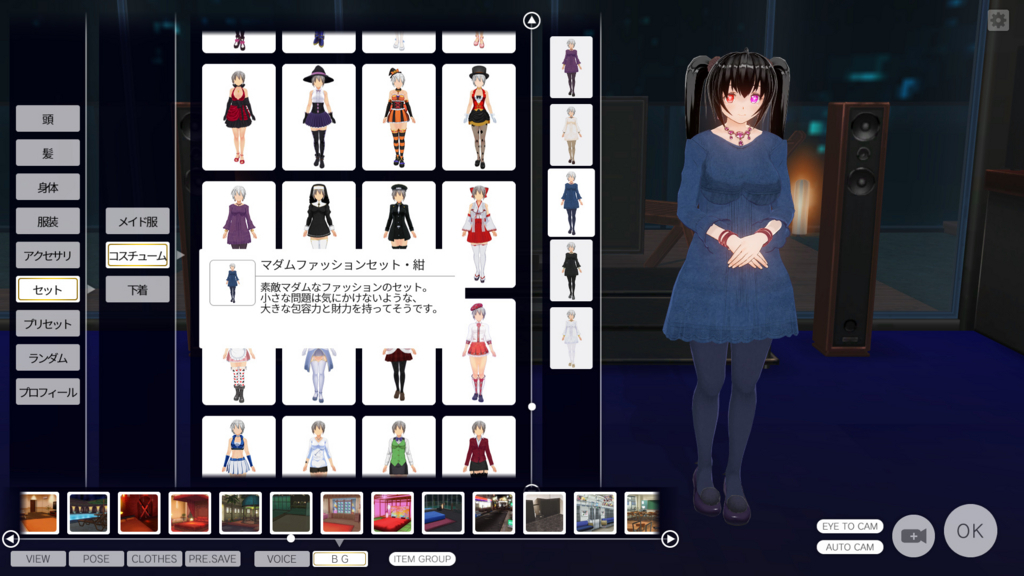
Task: Choose the purple madam dress costume
Action: (x=239, y=216)
